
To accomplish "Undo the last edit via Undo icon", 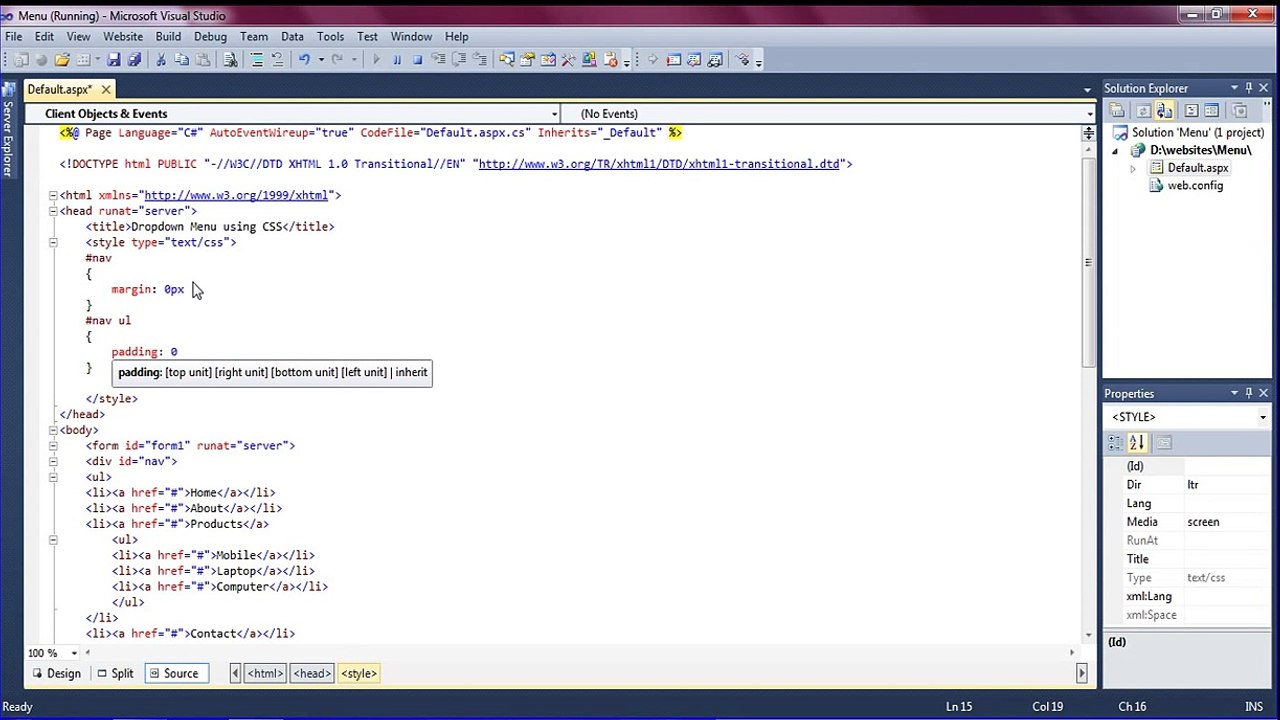I will tap(304, 60).
